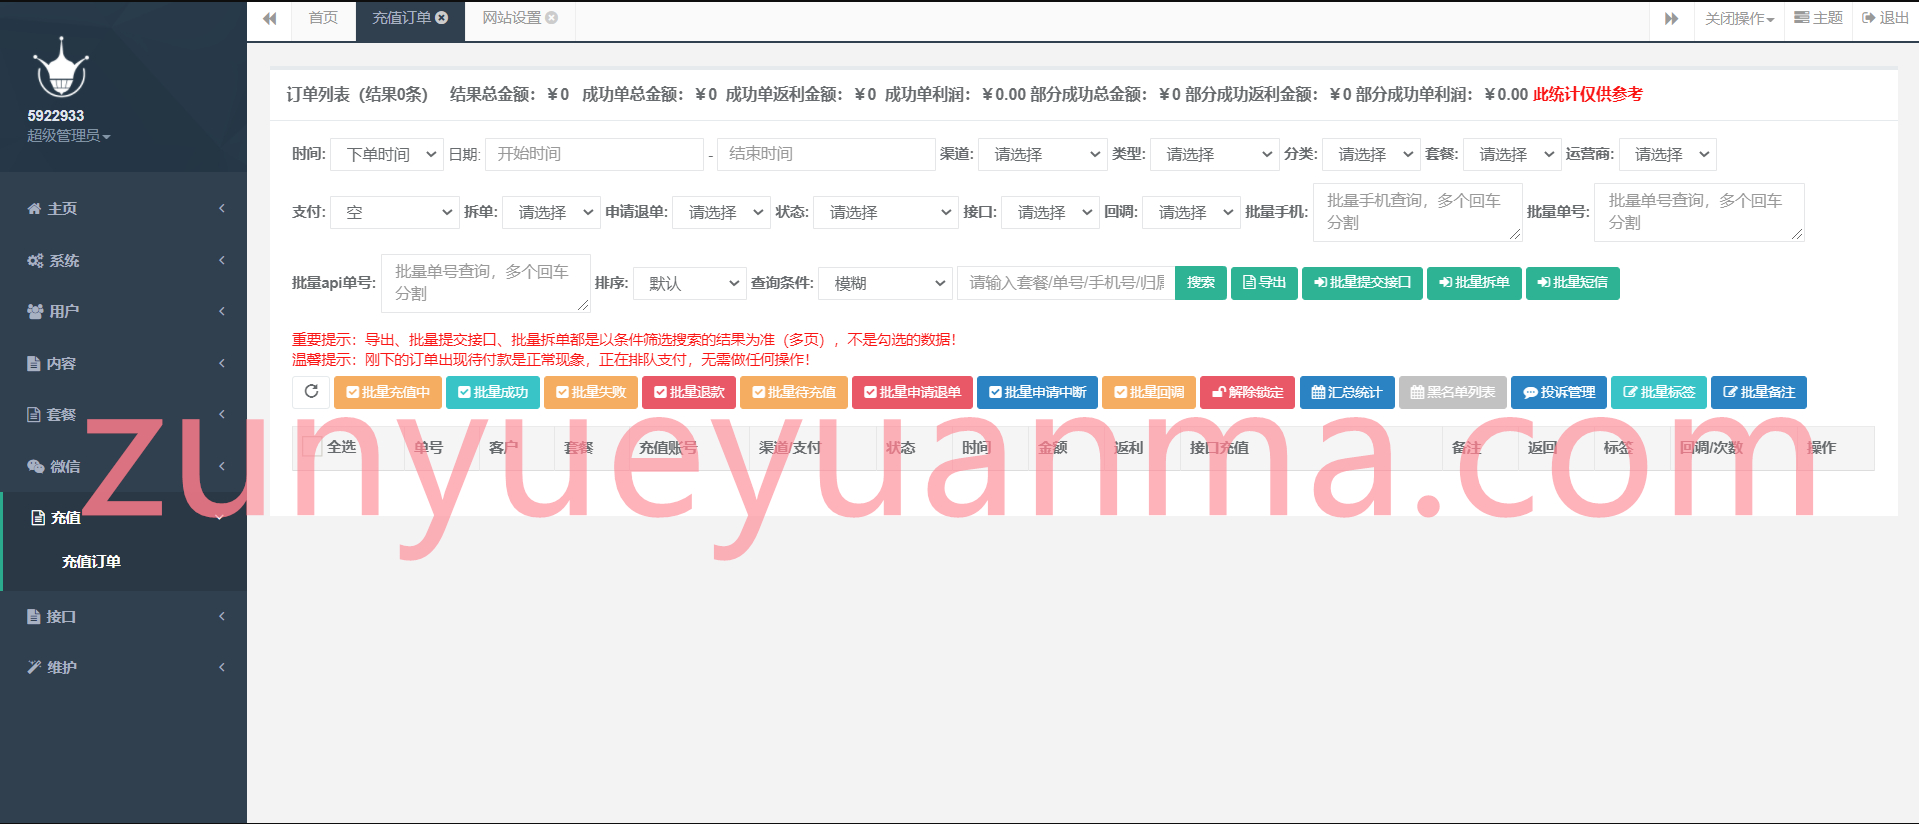1919x824 pixels.
Task: Open the 拆单 dropdown
Action: point(551,213)
